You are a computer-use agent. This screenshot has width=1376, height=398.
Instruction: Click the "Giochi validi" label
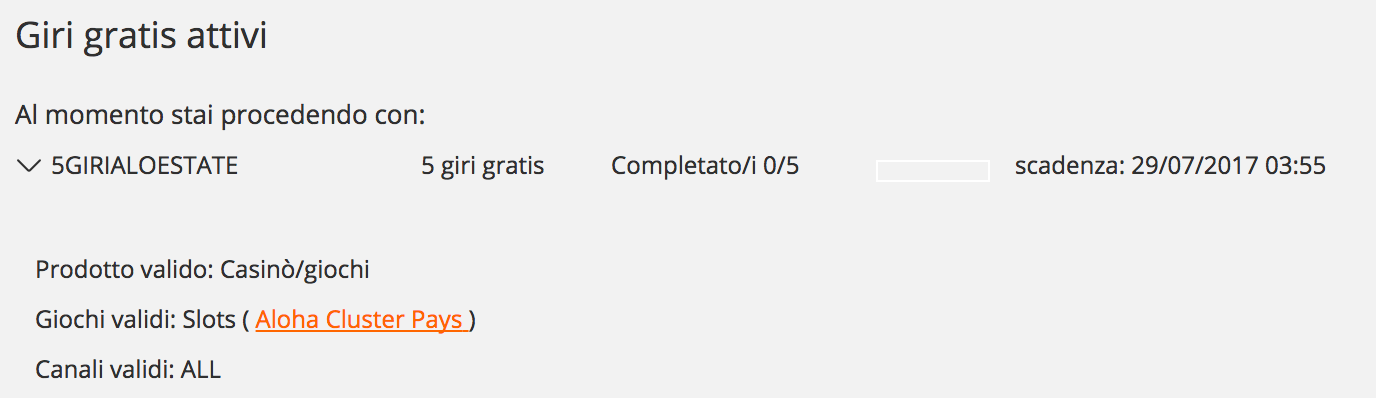pyautogui.click(x=106, y=320)
